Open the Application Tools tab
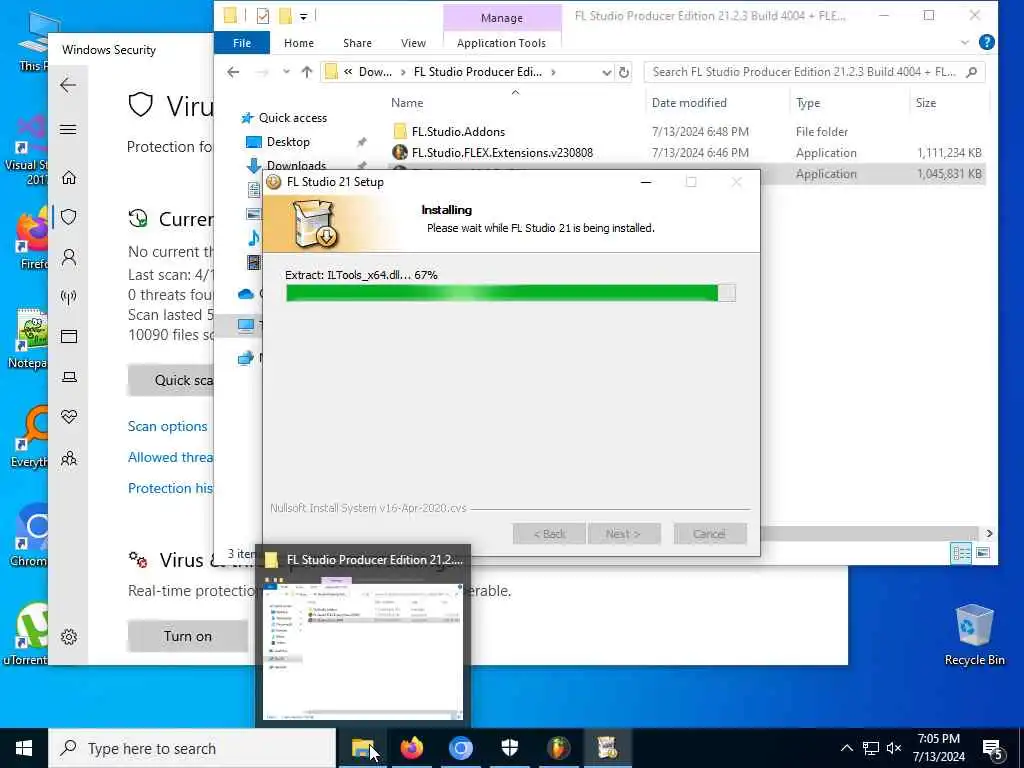The width and height of the screenshot is (1024, 768). pos(501,43)
